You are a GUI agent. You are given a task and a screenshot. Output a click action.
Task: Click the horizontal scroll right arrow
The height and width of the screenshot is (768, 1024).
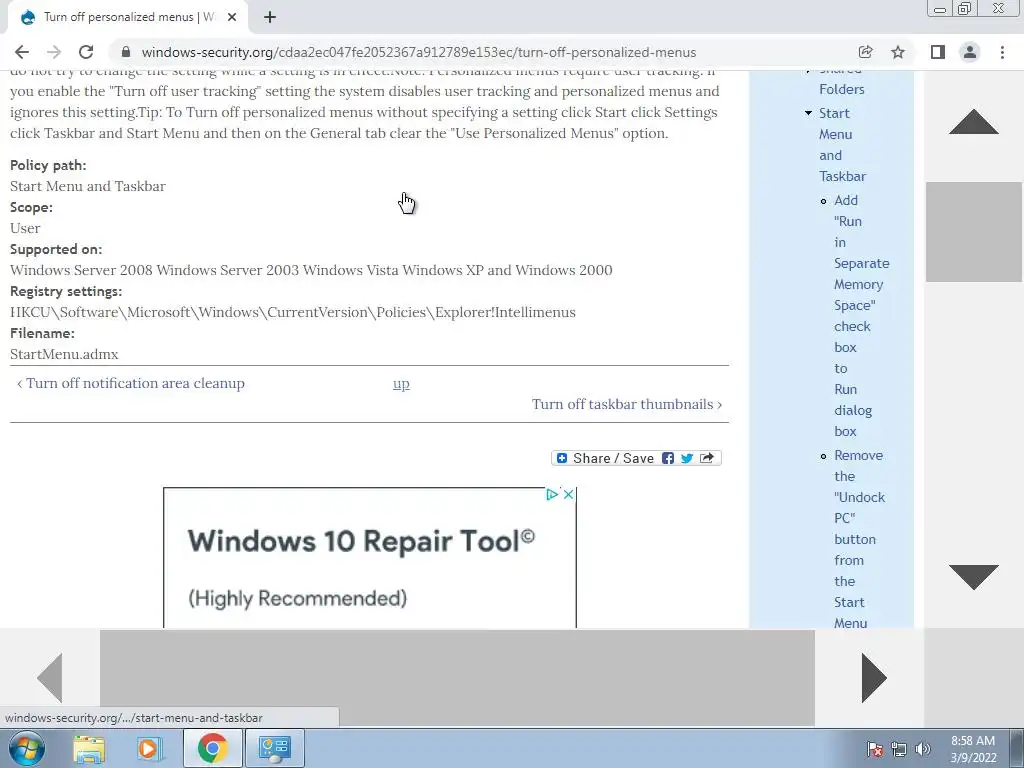(x=874, y=677)
